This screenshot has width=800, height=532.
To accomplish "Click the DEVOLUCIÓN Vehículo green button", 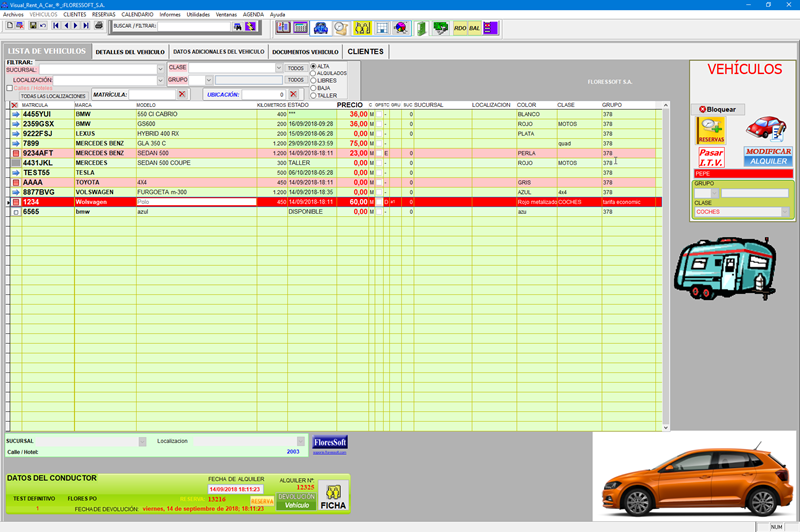I will click(296, 501).
